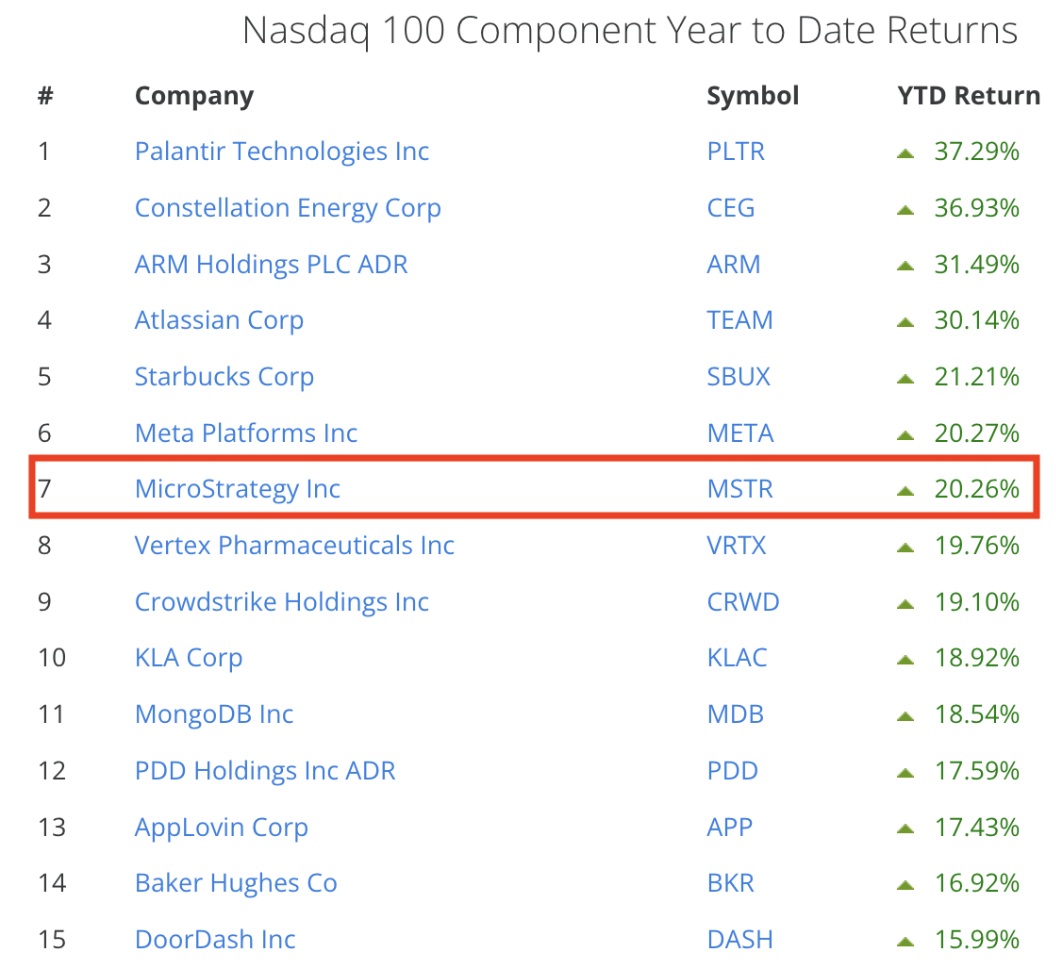The height and width of the screenshot is (974, 1056).
Task: Open the MongoDB Inc link
Action: 214,715
